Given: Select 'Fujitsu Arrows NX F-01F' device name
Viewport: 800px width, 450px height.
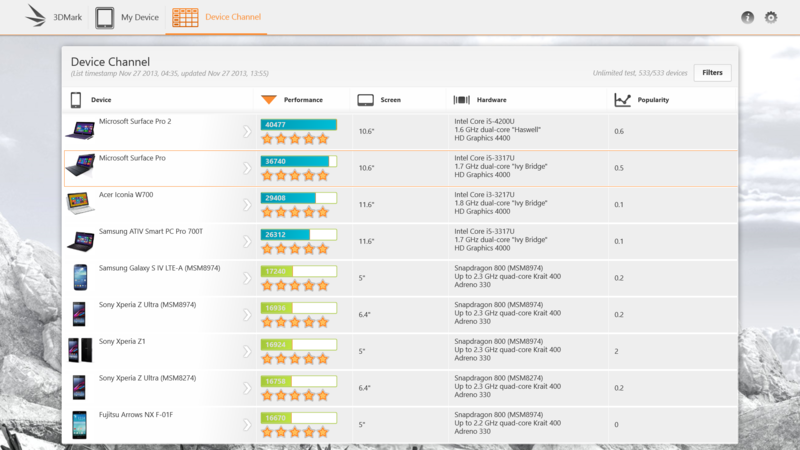Looking at the screenshot, I should click(x=136, y=415).
